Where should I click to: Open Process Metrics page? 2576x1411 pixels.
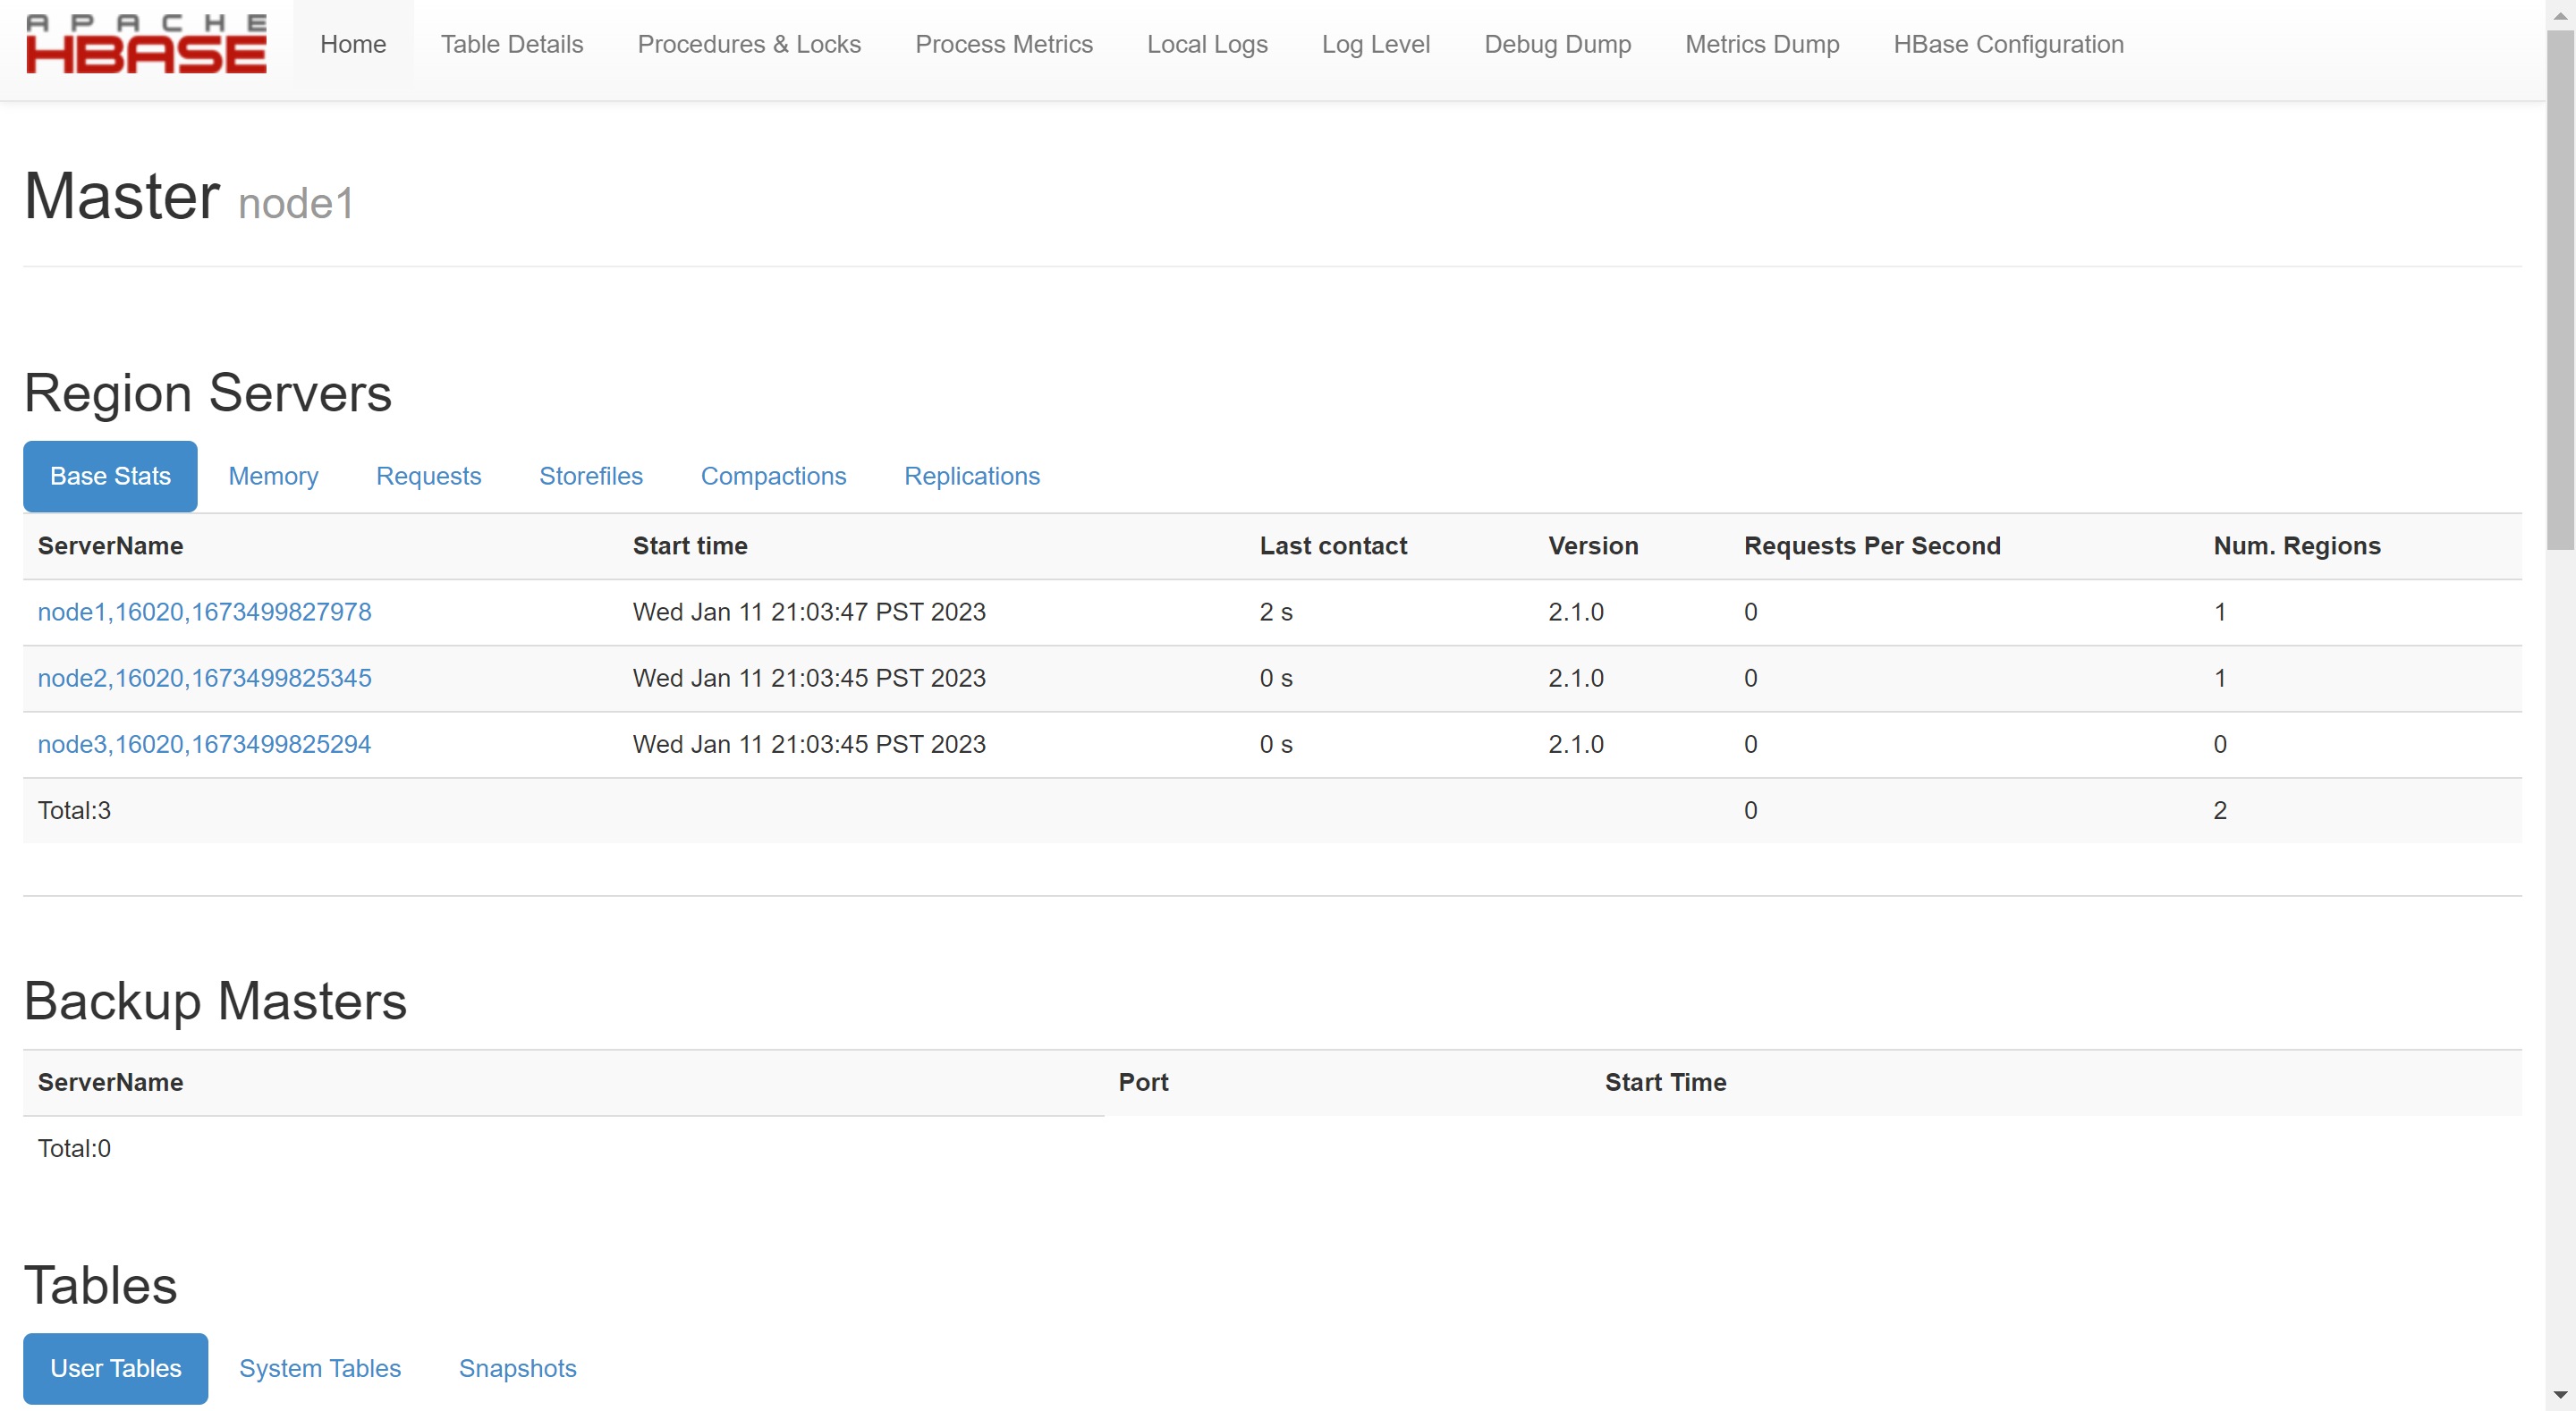click(x=1004, y=45)
